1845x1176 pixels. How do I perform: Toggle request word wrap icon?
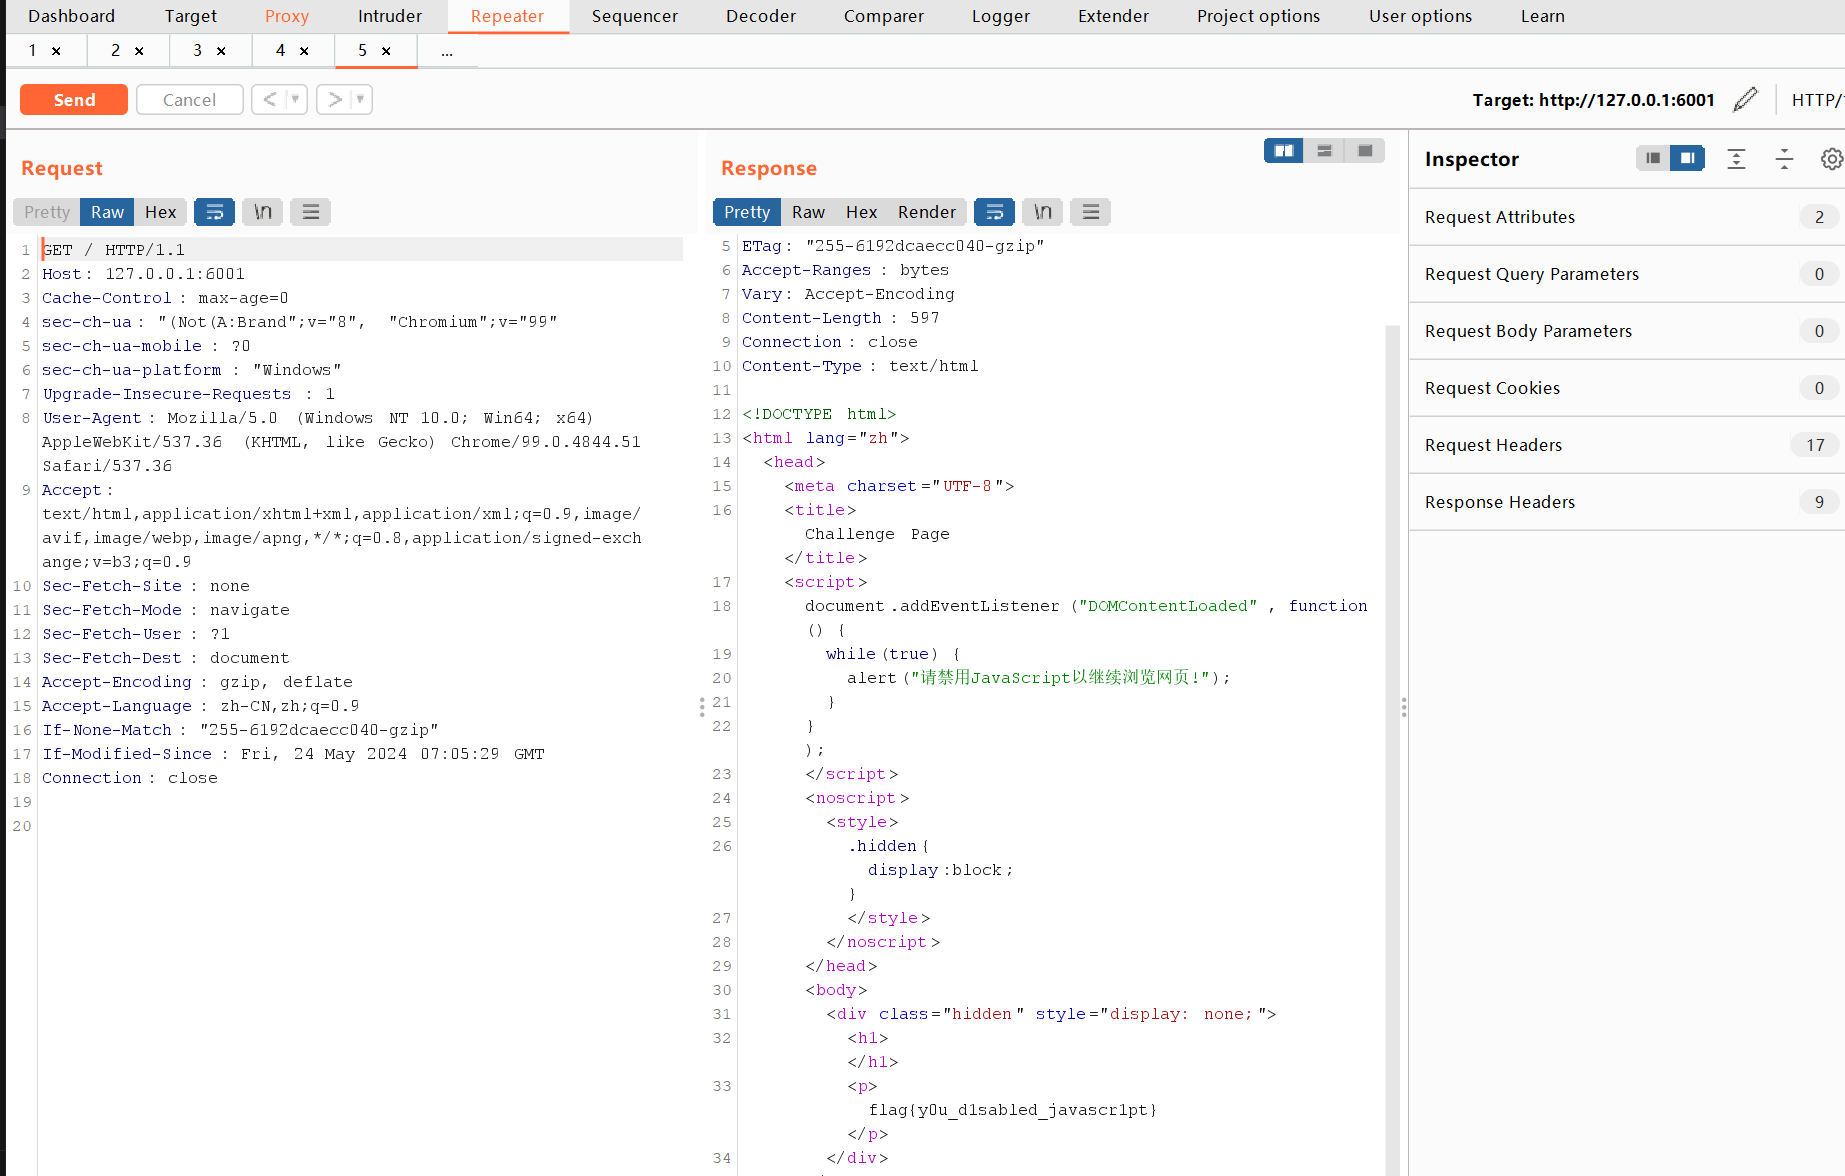click(214, 212)
